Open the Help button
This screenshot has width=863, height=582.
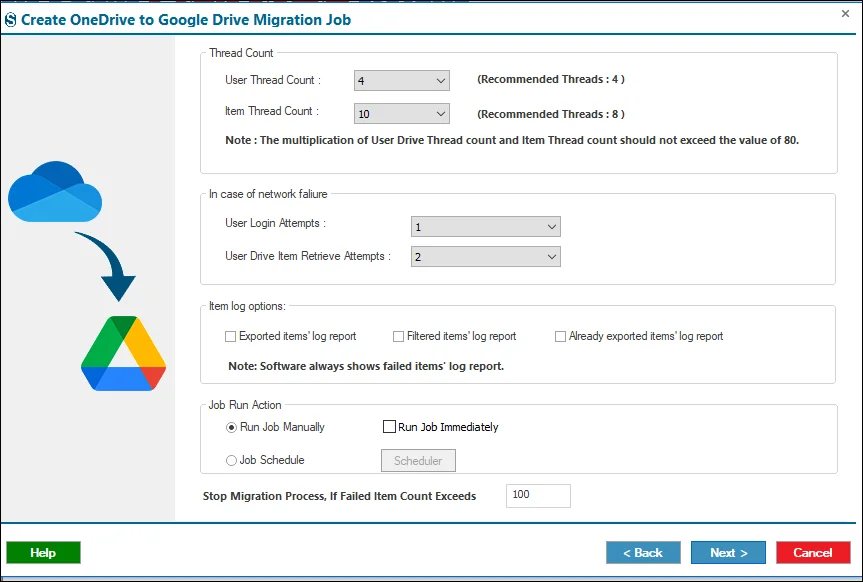pos(43,552)
